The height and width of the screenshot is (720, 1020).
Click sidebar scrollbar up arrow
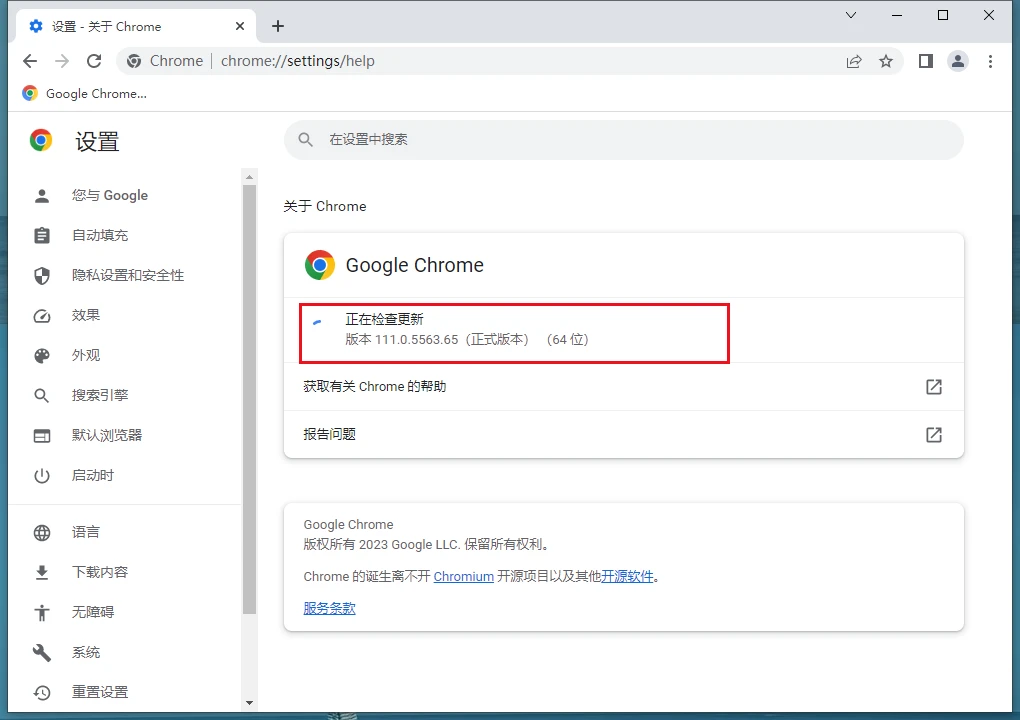pos(249,177)
